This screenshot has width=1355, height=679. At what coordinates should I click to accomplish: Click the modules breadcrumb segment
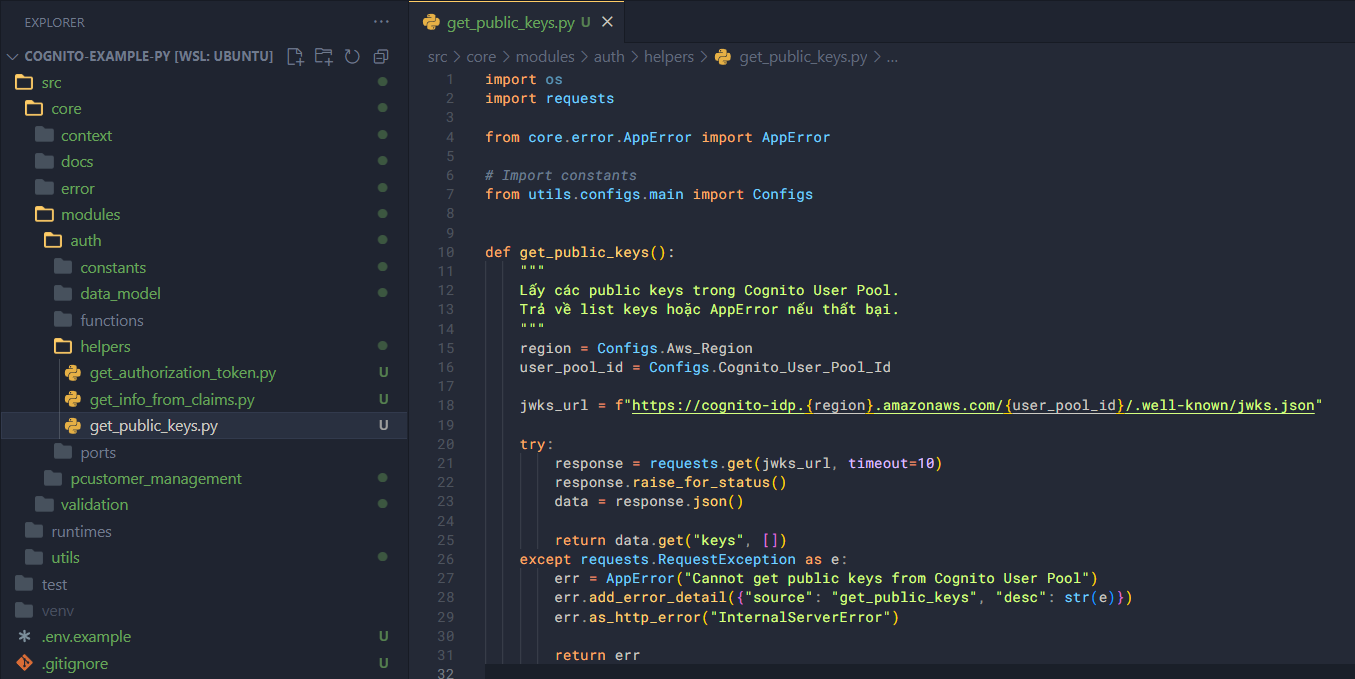tap(545, 57)
